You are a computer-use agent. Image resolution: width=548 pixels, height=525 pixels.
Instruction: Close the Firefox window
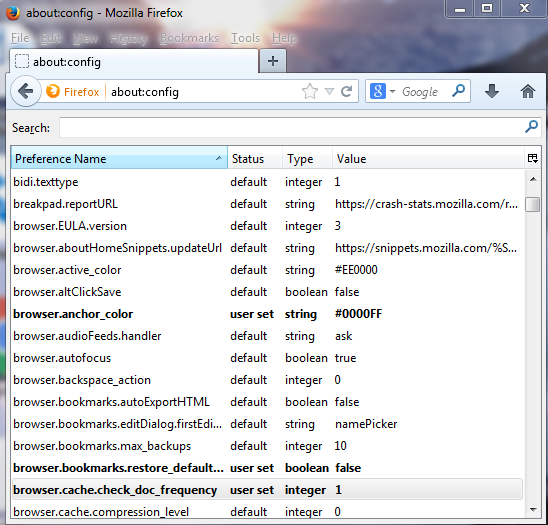point(524,8)
